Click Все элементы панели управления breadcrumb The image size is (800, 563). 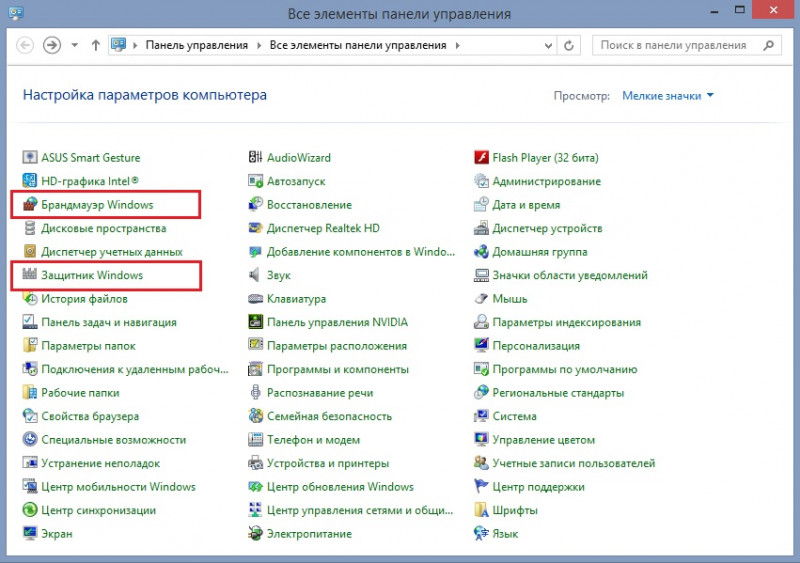pos(358,45)
